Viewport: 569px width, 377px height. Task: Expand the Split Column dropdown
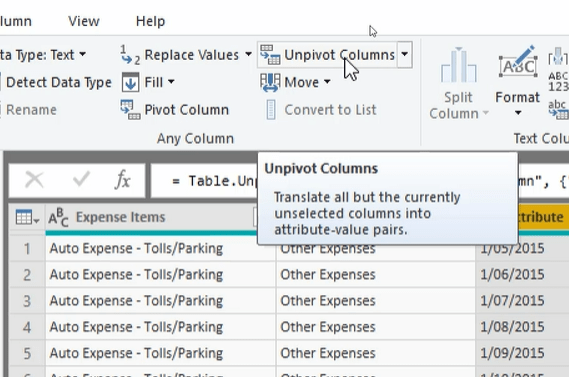(486, 114)
